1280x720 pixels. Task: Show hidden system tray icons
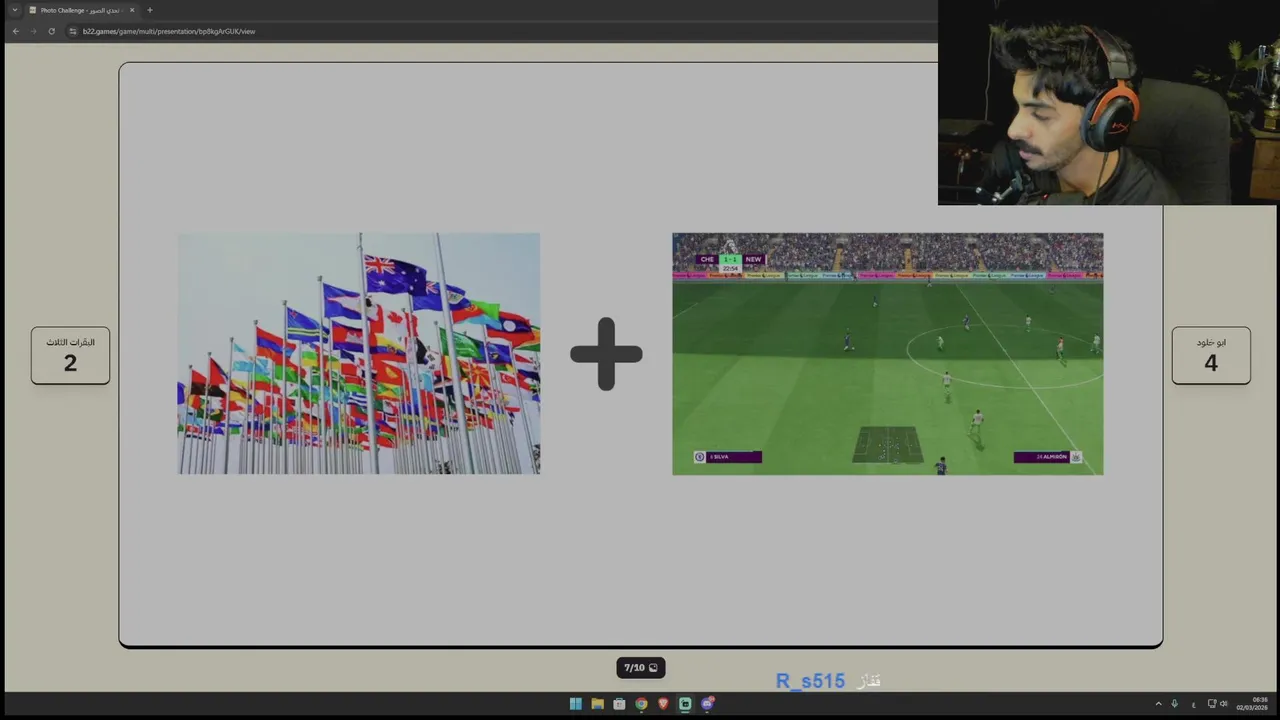[x=1158, y=704]
